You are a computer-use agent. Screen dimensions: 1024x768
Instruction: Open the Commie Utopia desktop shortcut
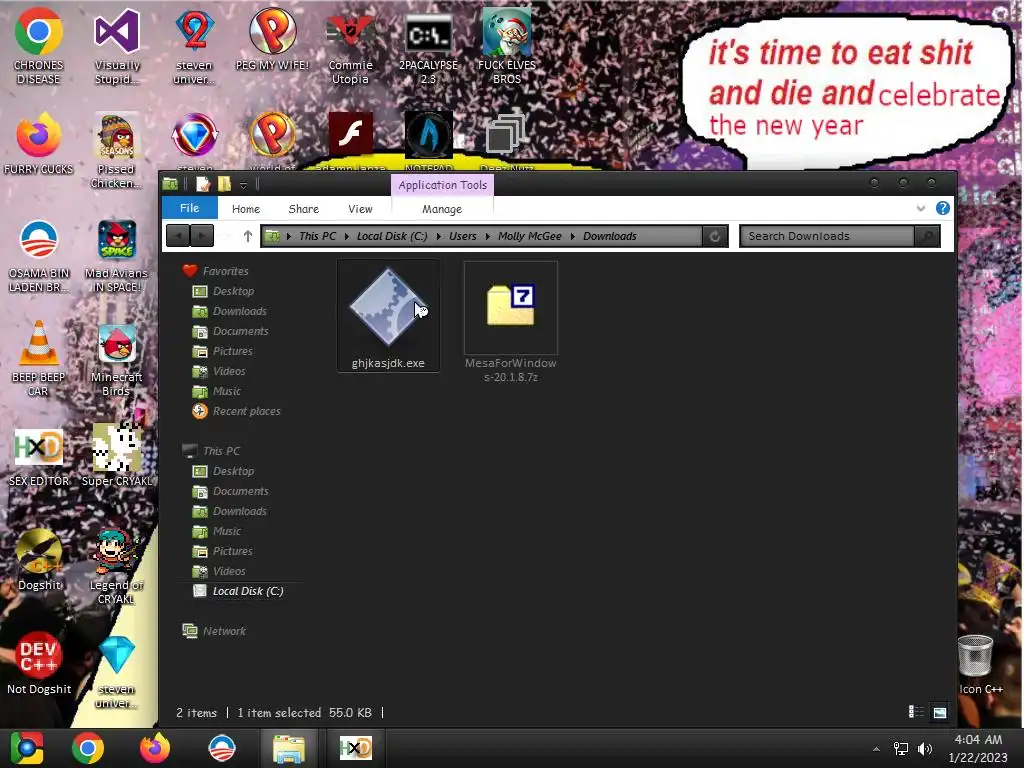coord(351,50)
